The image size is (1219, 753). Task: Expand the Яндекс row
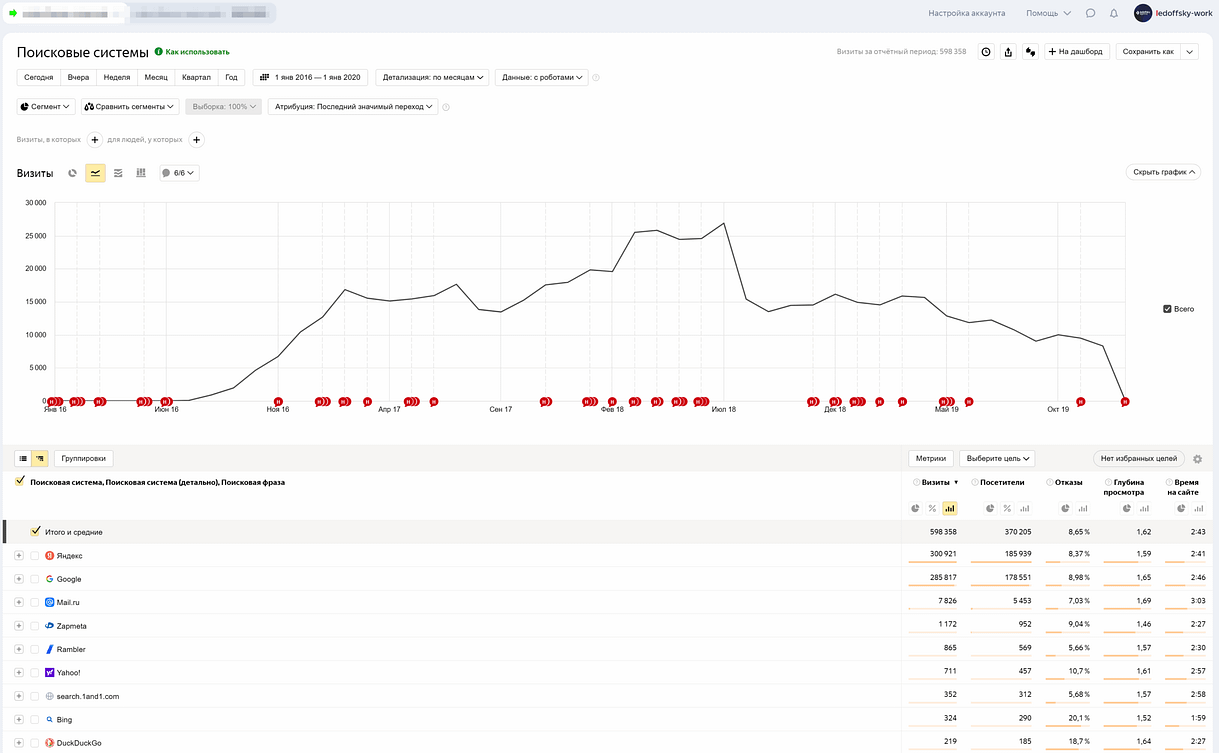click(x=19, y=556)
